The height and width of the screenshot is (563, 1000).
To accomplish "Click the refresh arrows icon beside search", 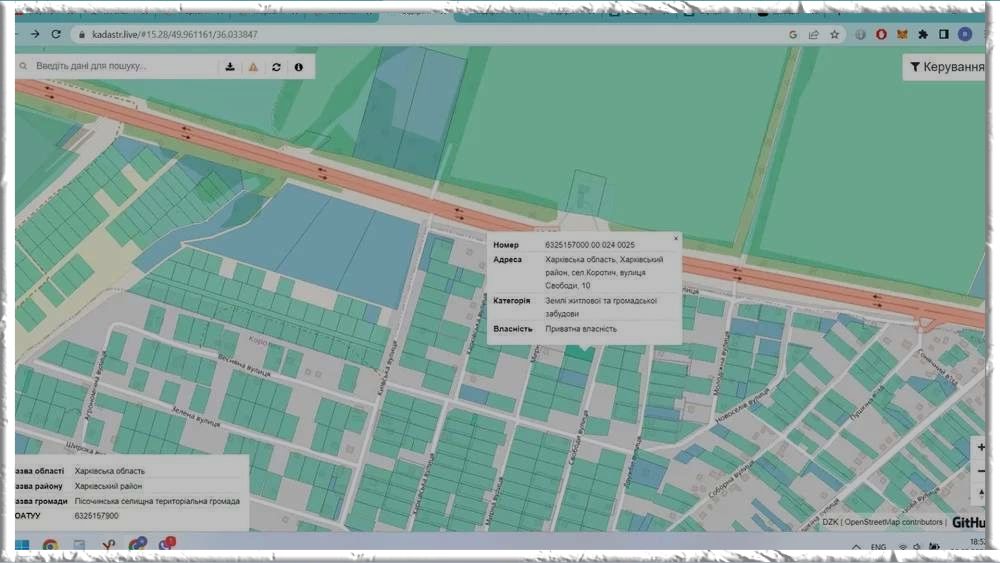I will coord(276,67).
